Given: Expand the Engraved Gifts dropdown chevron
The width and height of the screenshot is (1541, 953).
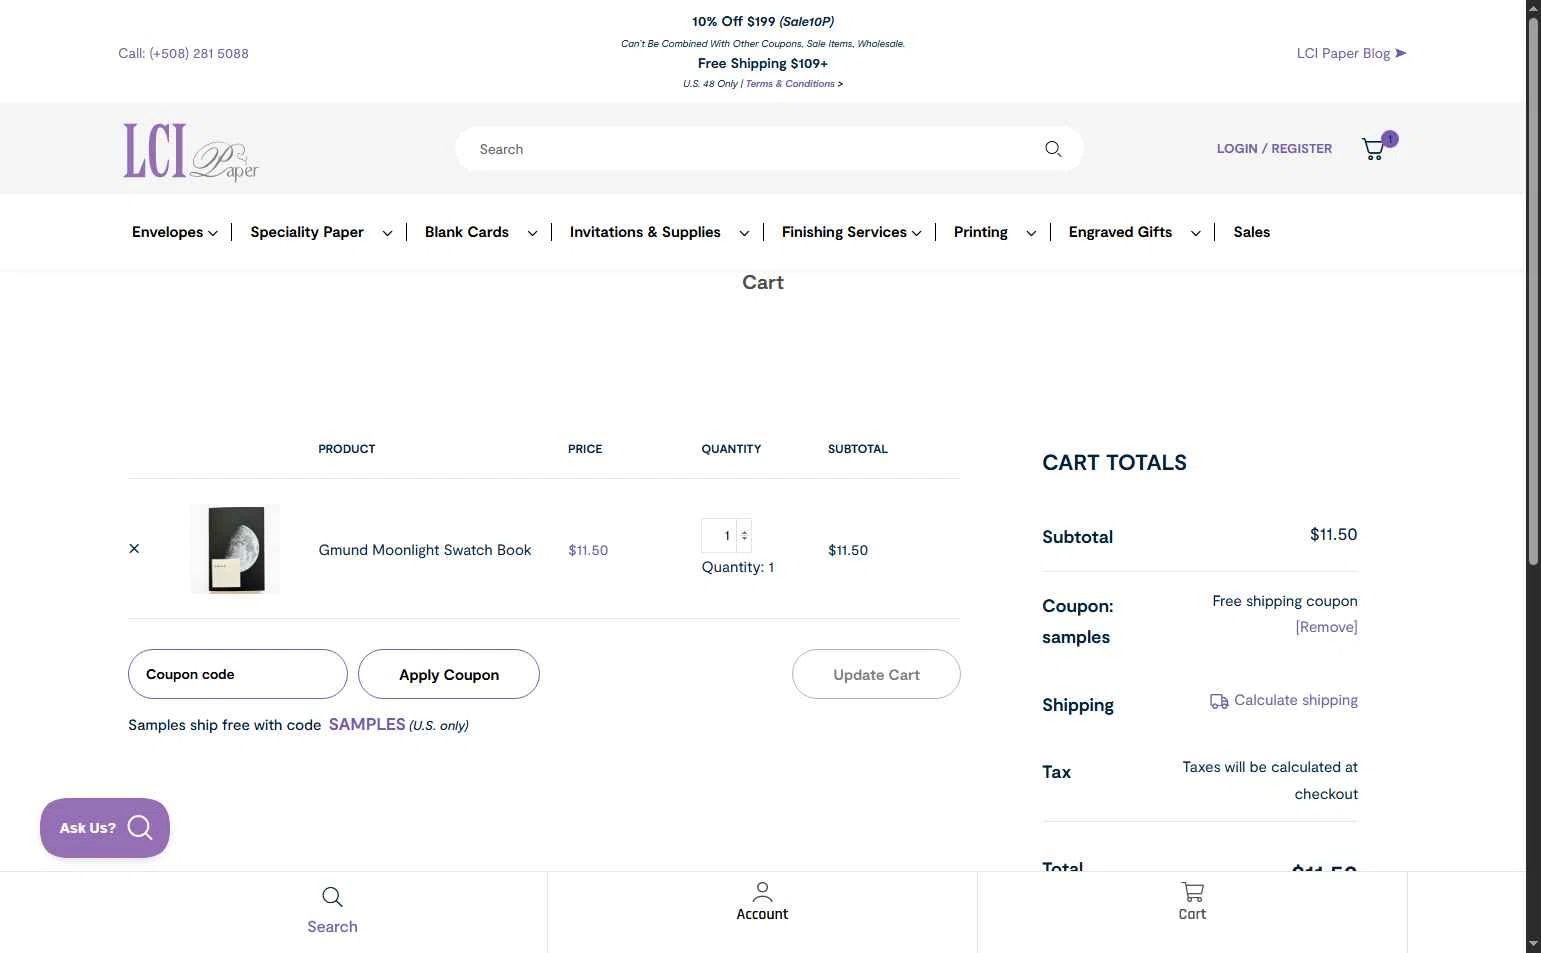Looking at the screenshot, I should point(1195,233).
